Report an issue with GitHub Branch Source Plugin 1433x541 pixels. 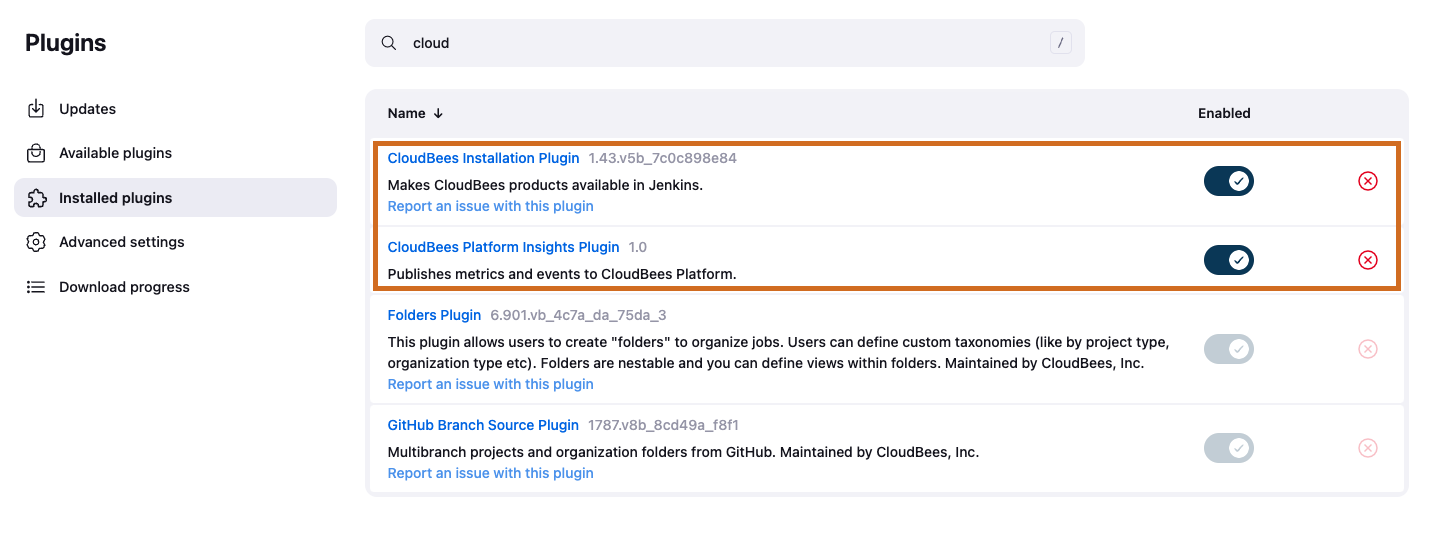[x=490, y=473]
